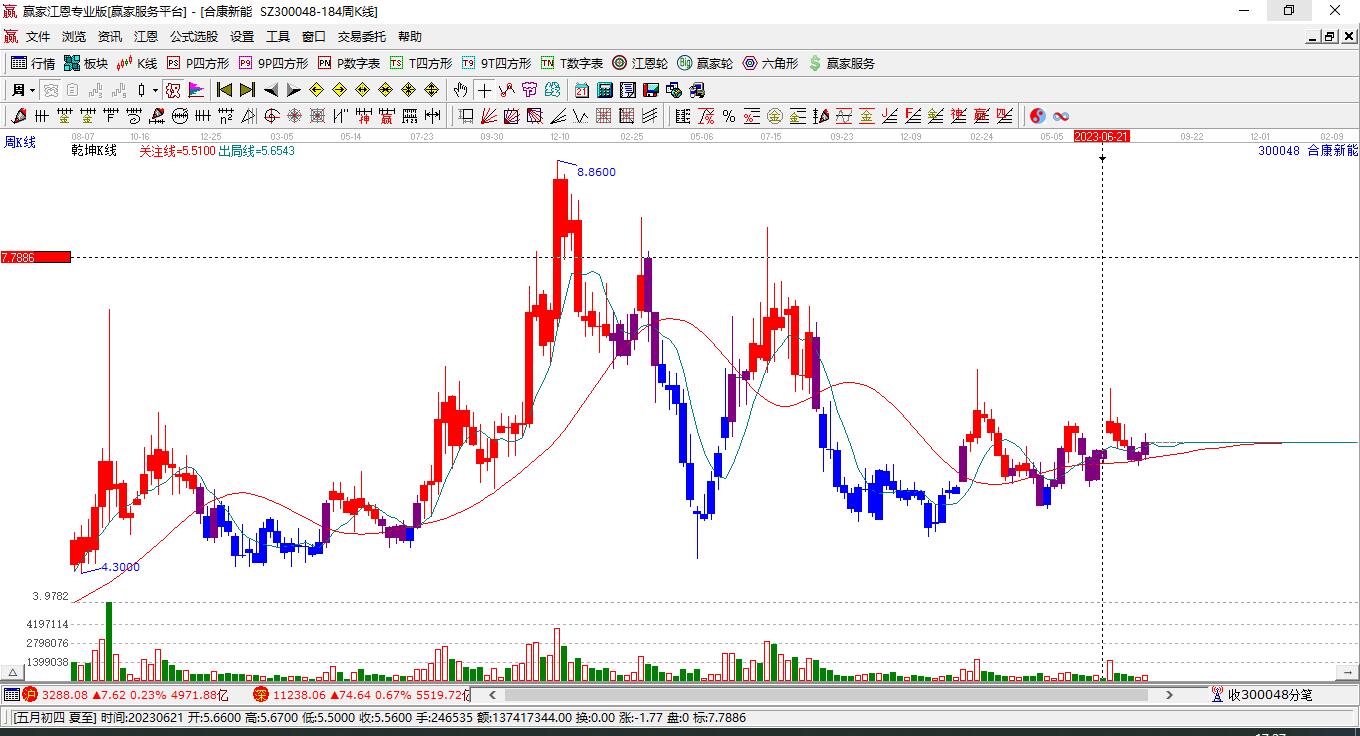Click the 乾坤K线 indicator label
The height and width of the screenshot is (736, 1360).
click(94, 151)
